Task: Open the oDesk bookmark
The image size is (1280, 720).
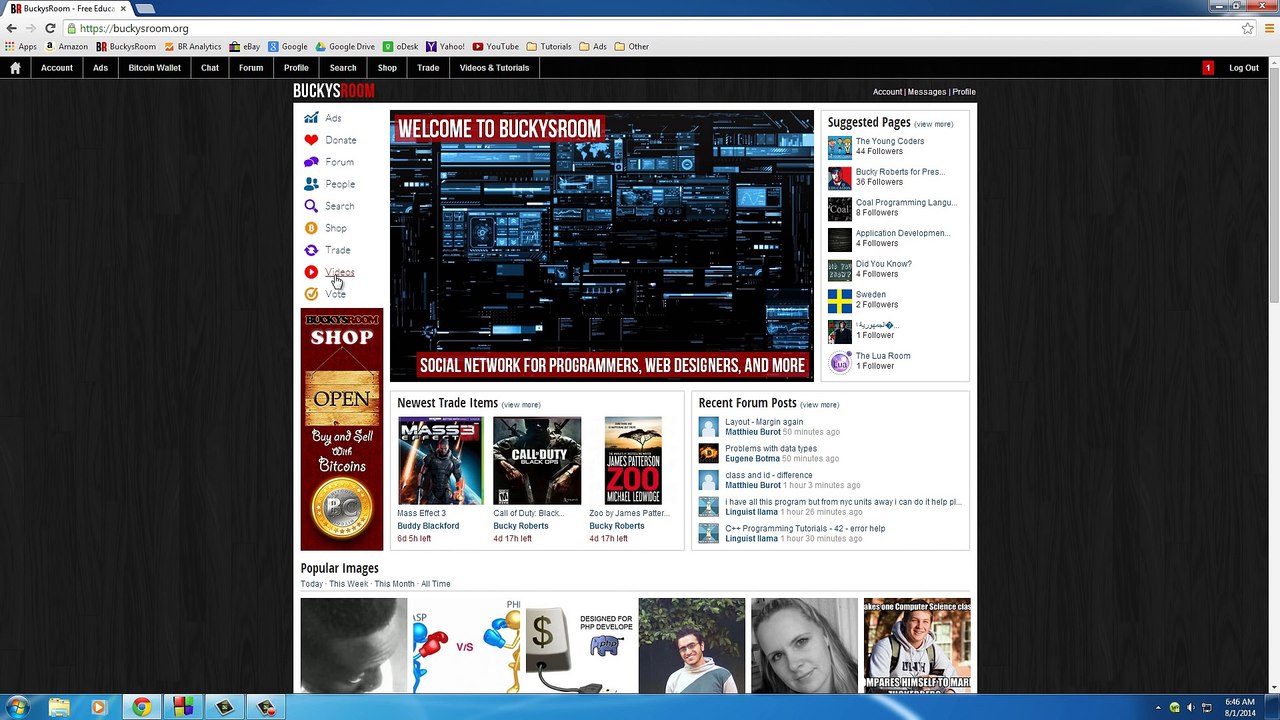Action: pos(400,46)
